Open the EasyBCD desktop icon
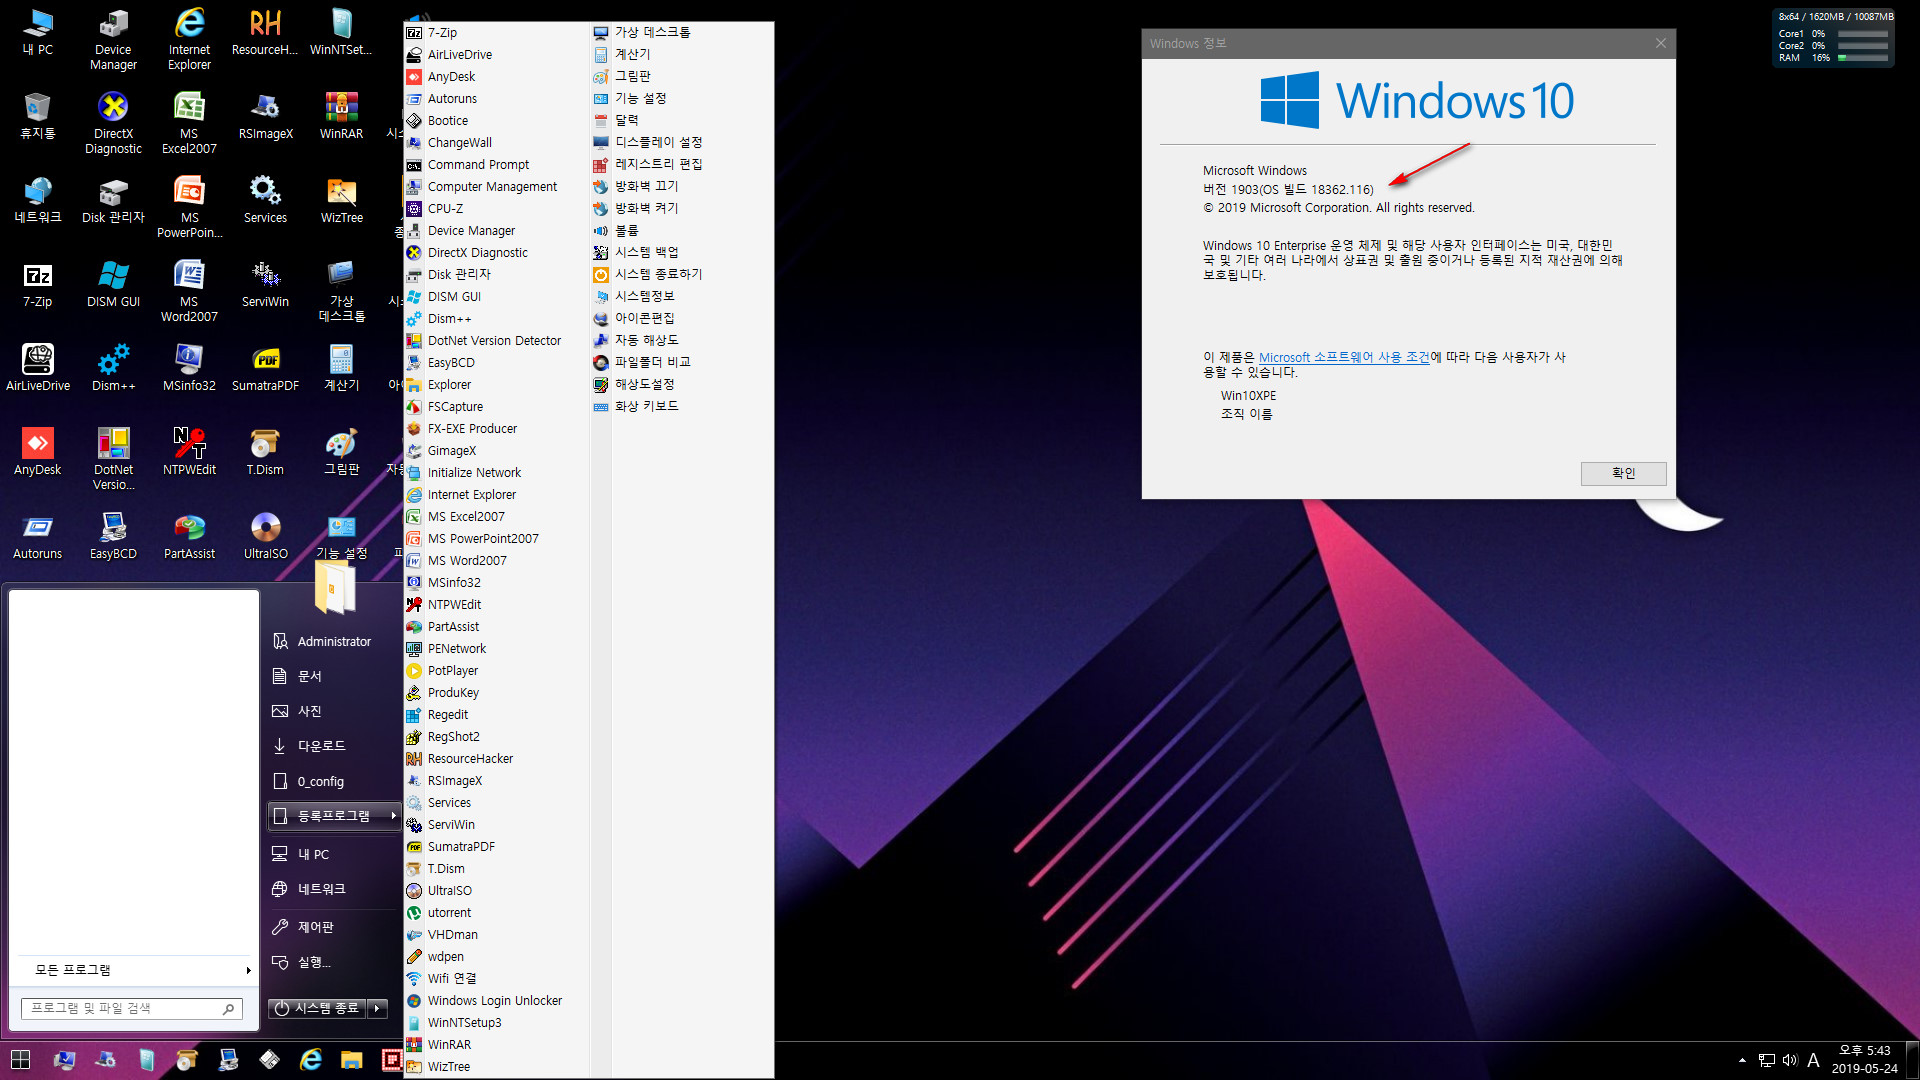The width and height of the screenshot is (1920, 1080). click(x=113, y=536)
